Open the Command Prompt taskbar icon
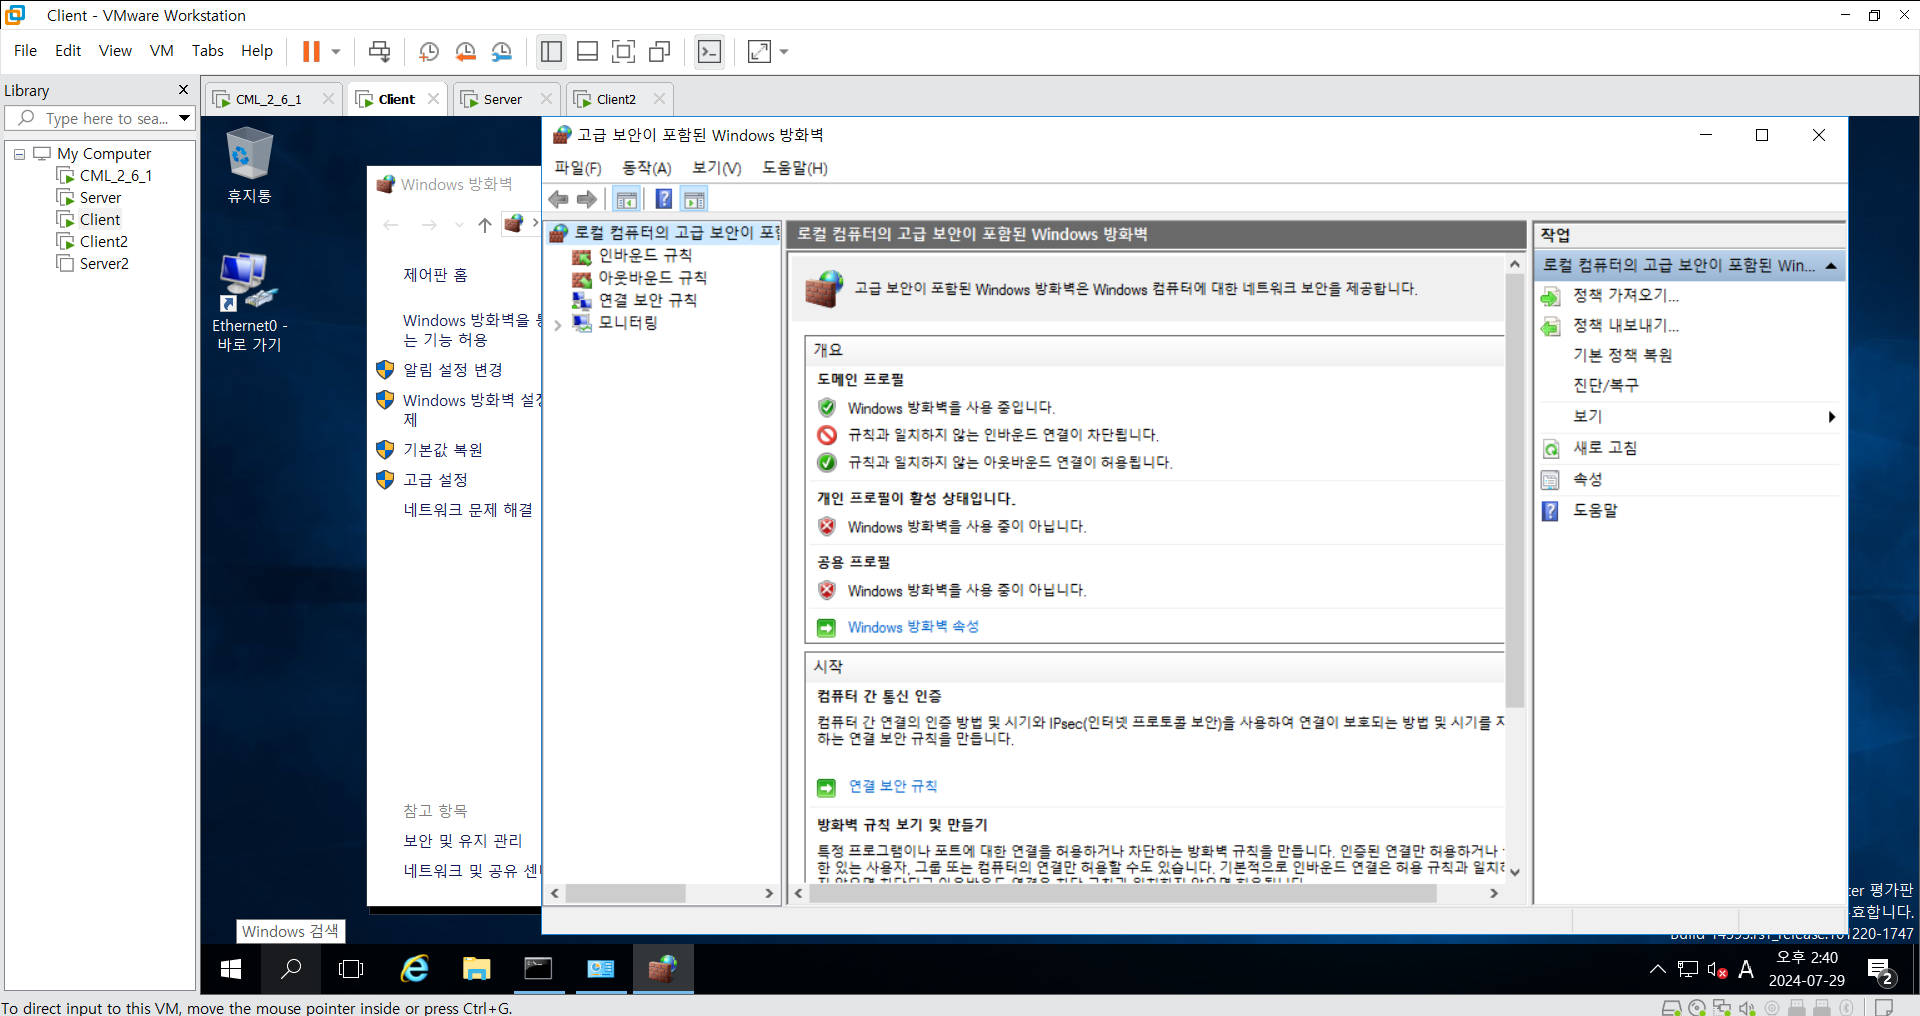Image resolution: width=1920 pixels, height=1016 pixels. (538, 968)
